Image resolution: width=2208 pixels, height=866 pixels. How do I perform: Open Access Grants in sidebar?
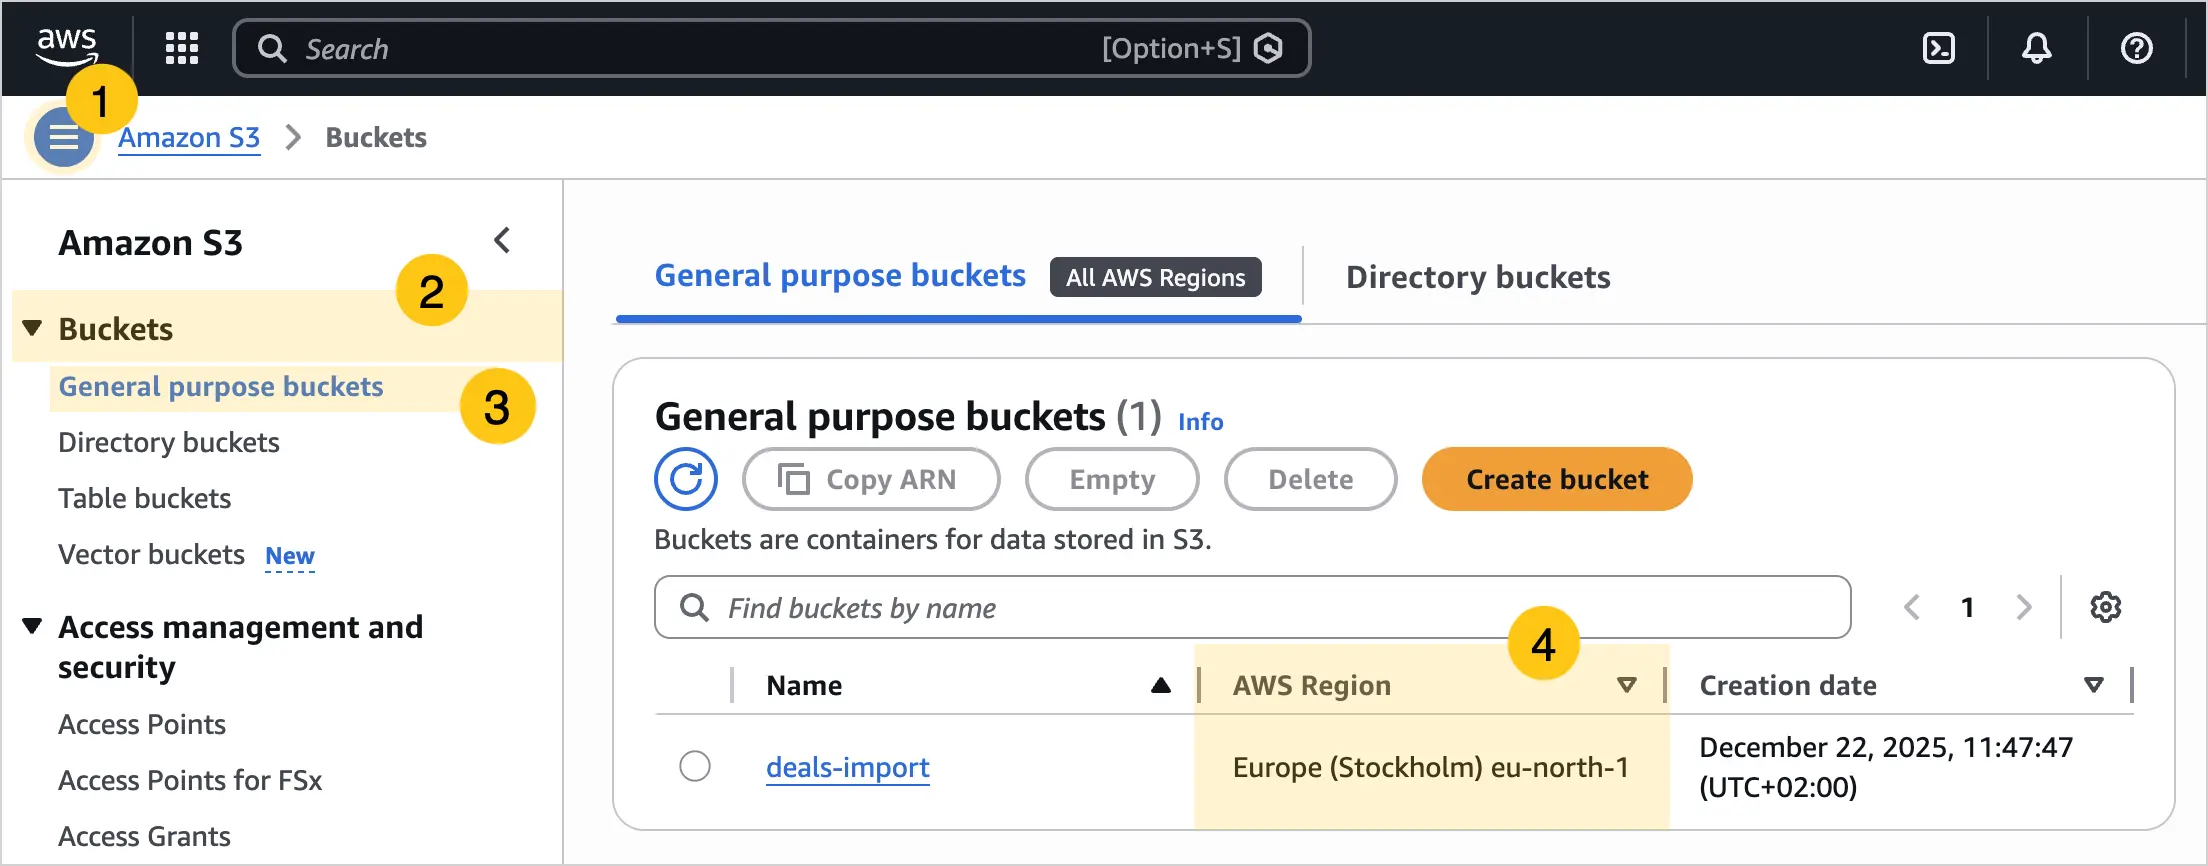(144, 837)
